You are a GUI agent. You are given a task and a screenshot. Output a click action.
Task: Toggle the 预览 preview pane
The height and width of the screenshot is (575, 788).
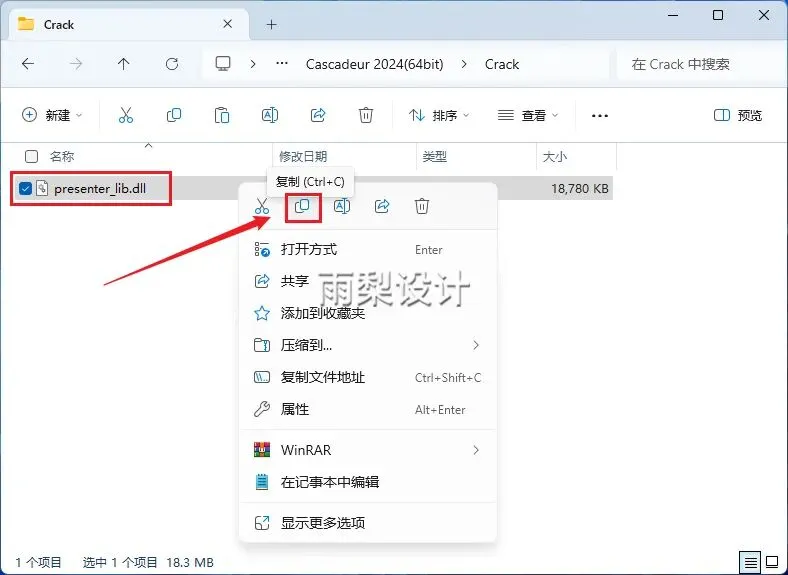[738, 116]
